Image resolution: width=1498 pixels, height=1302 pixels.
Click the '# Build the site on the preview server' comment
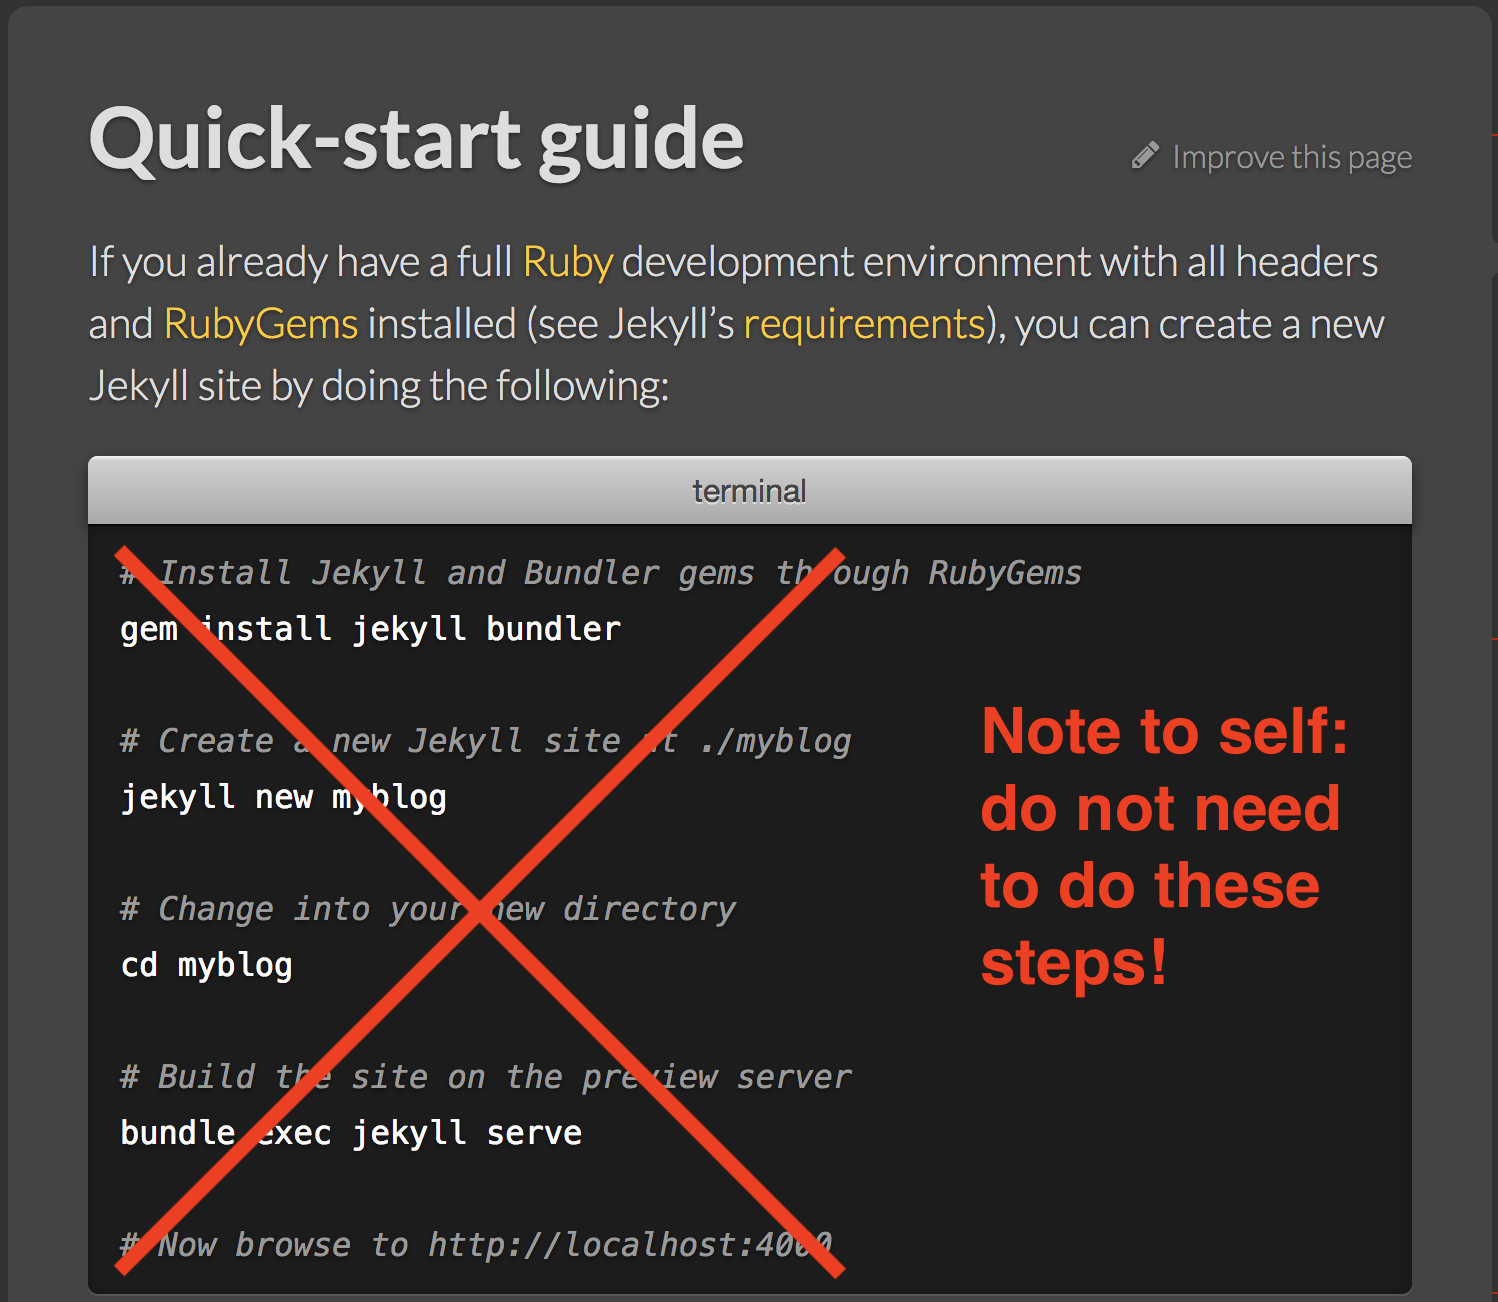pos(485,1077)
